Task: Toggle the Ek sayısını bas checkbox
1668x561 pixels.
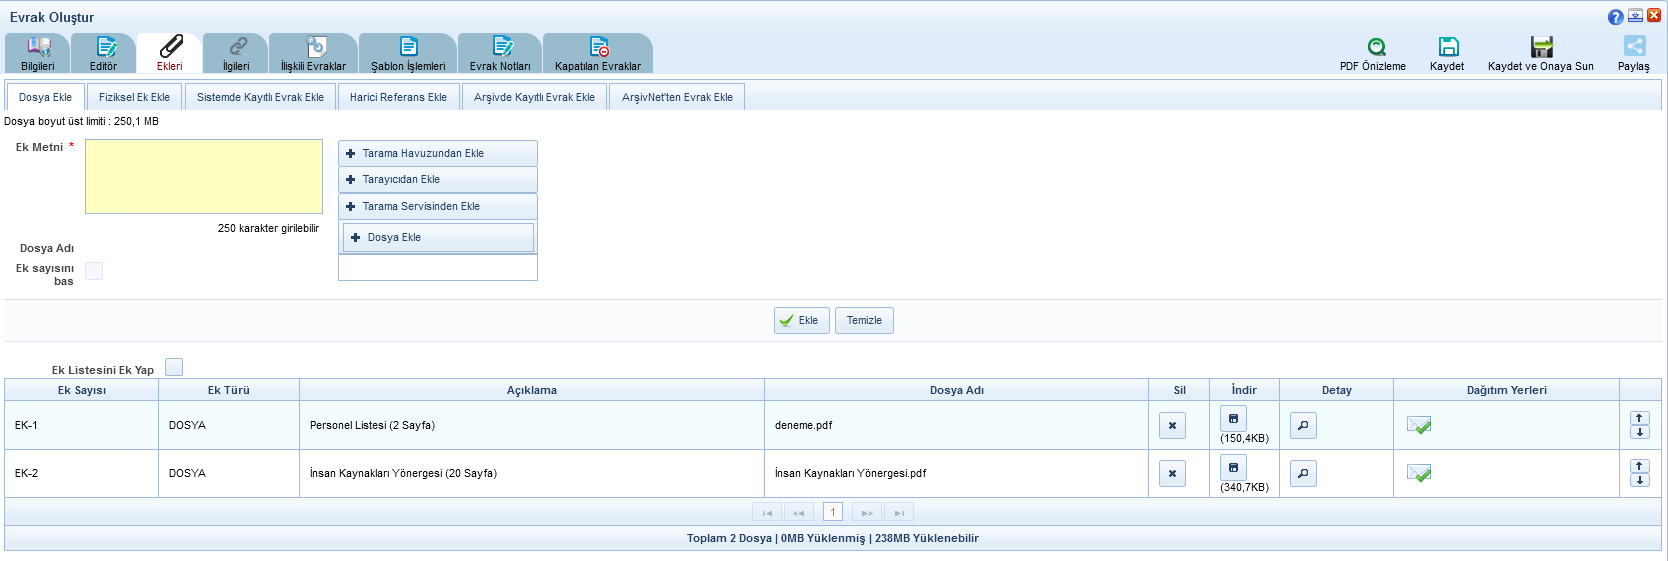Action: 94,271
